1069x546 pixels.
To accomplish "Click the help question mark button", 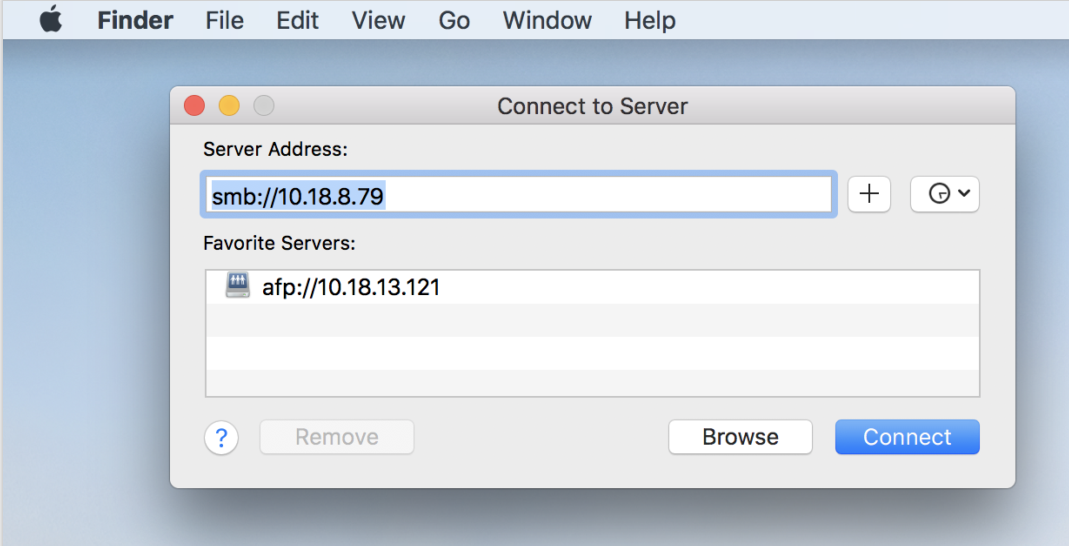I will pos(222,437).
